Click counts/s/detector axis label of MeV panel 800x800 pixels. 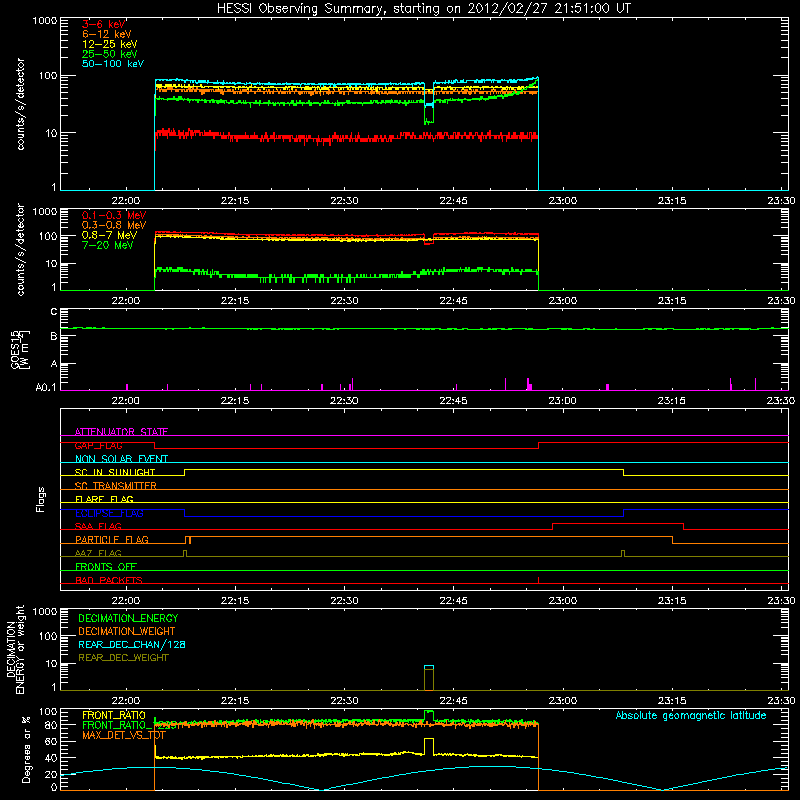pyautogui.click(x=20, y=249)
